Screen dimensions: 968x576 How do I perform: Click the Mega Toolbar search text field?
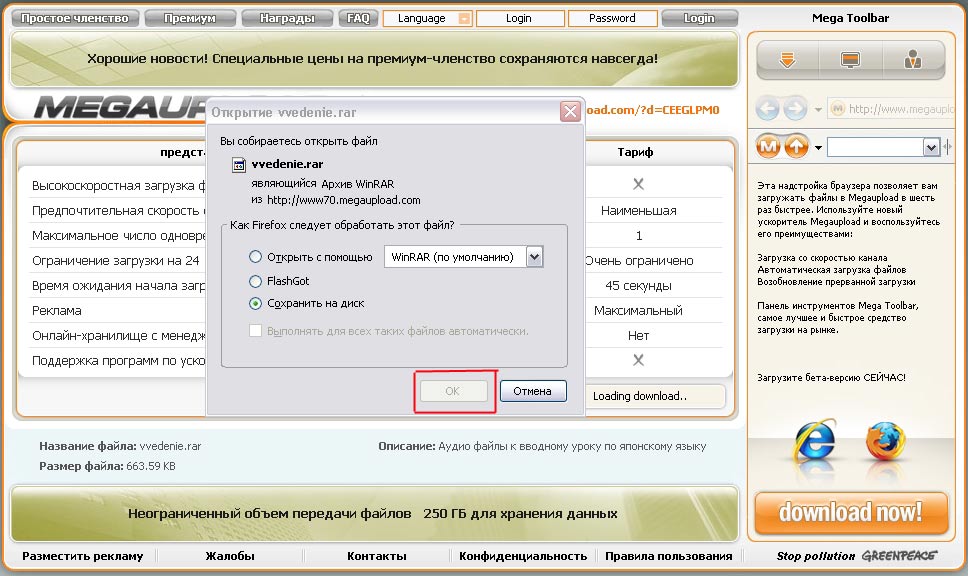(875, 147)
